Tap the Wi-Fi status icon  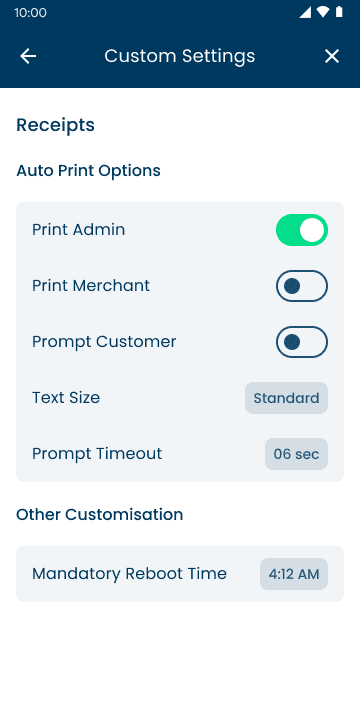[x=323, y=12]
